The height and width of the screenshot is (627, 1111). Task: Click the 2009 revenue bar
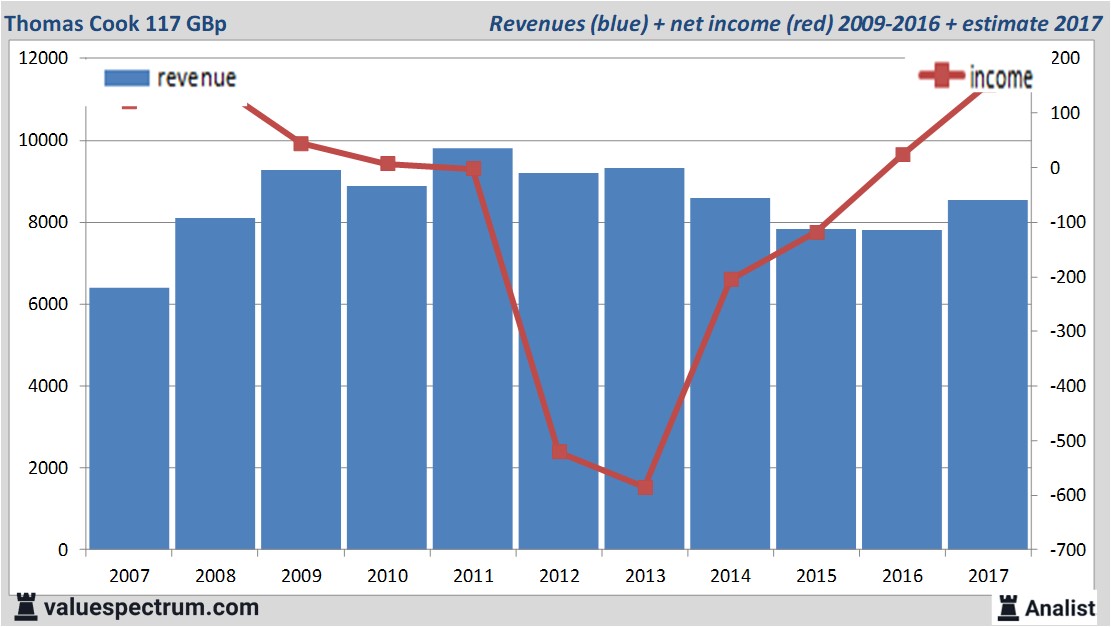coord(301,360)
